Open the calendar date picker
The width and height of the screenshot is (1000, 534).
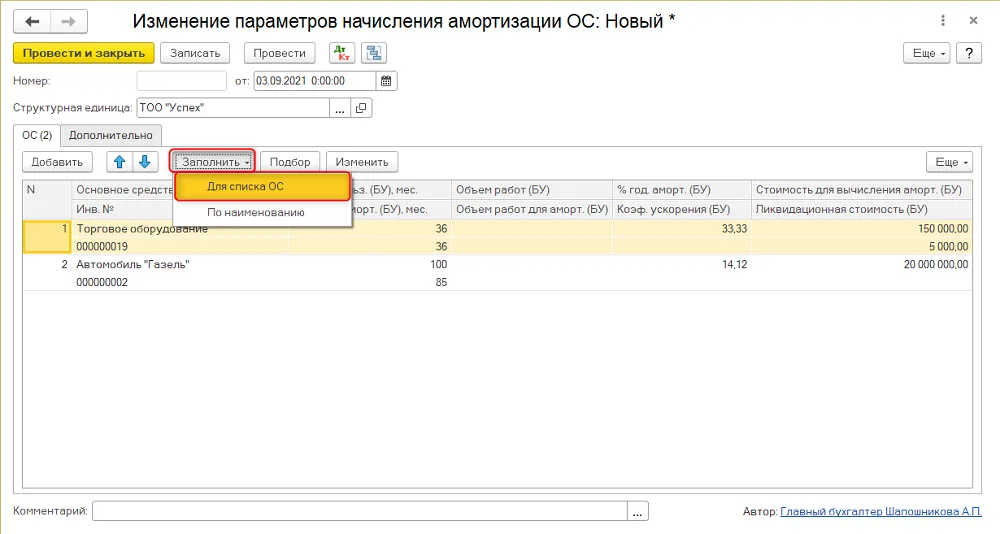coord(386,81)
